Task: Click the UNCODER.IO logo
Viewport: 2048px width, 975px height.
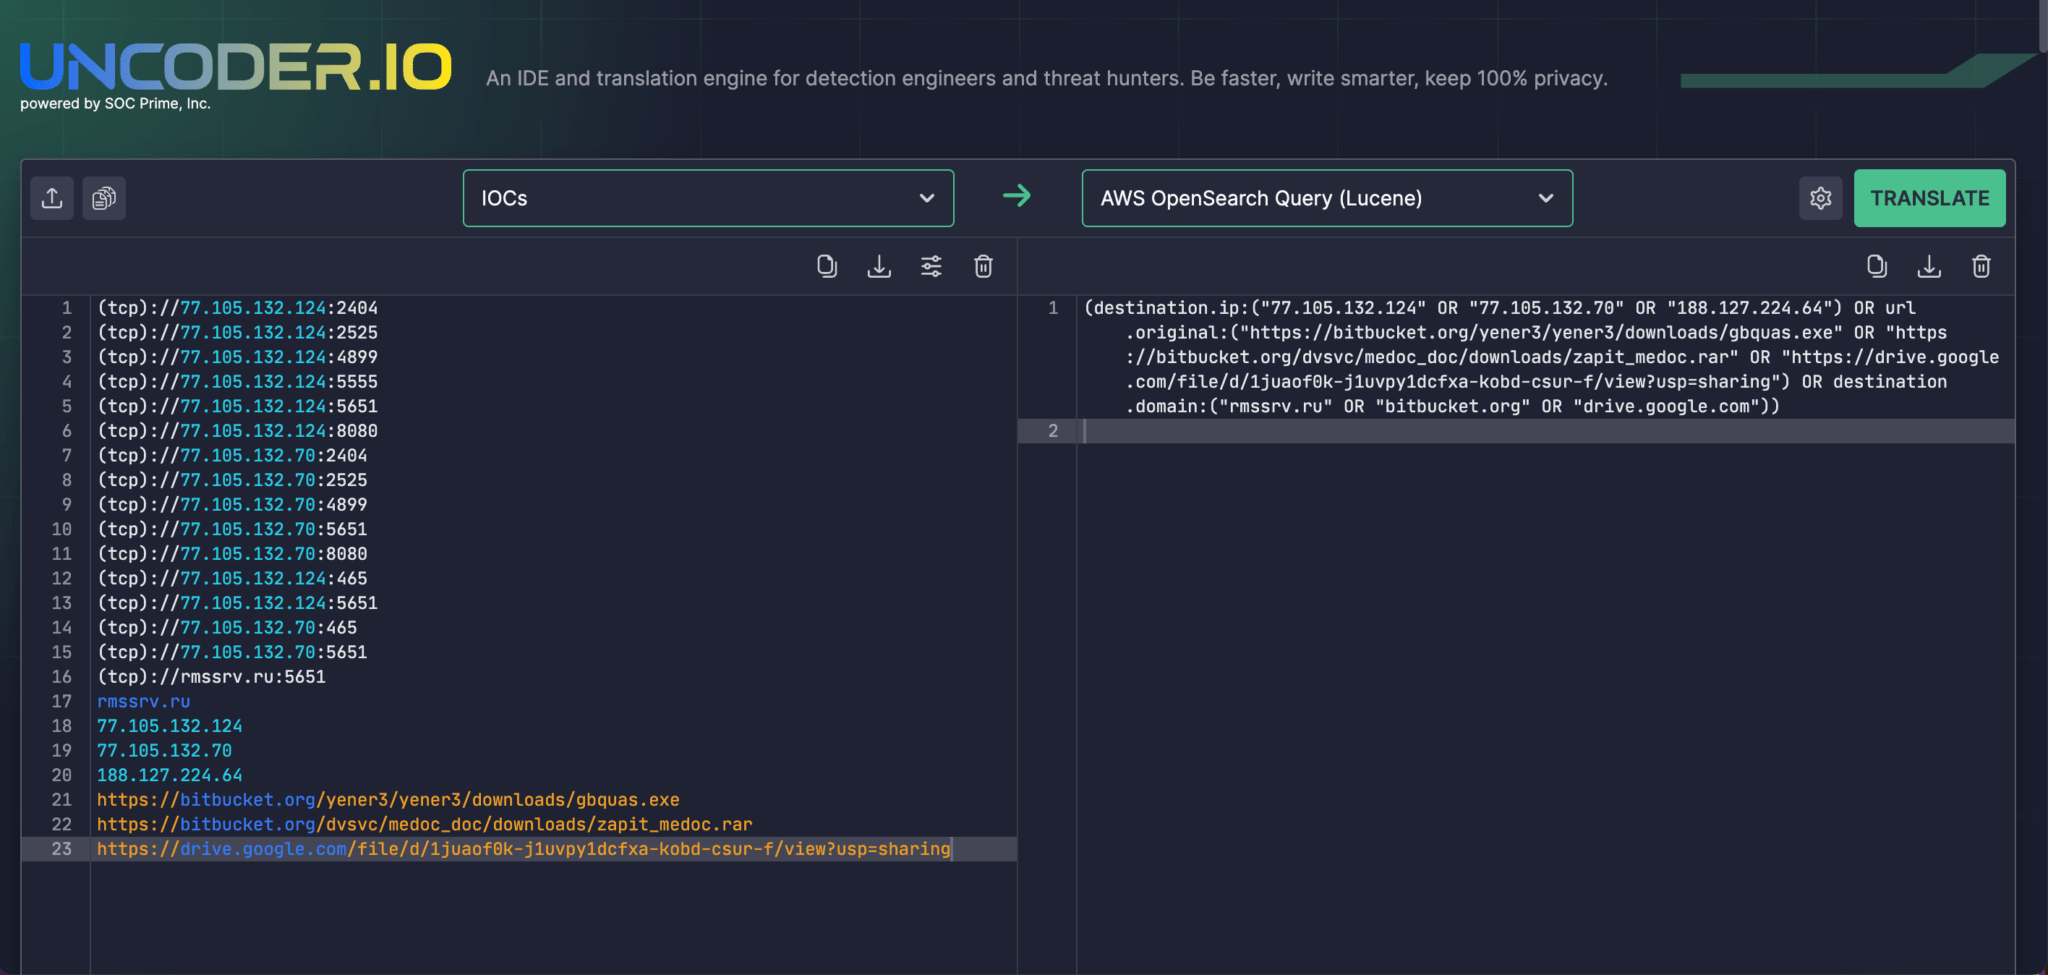Action: tap(236, 68)
